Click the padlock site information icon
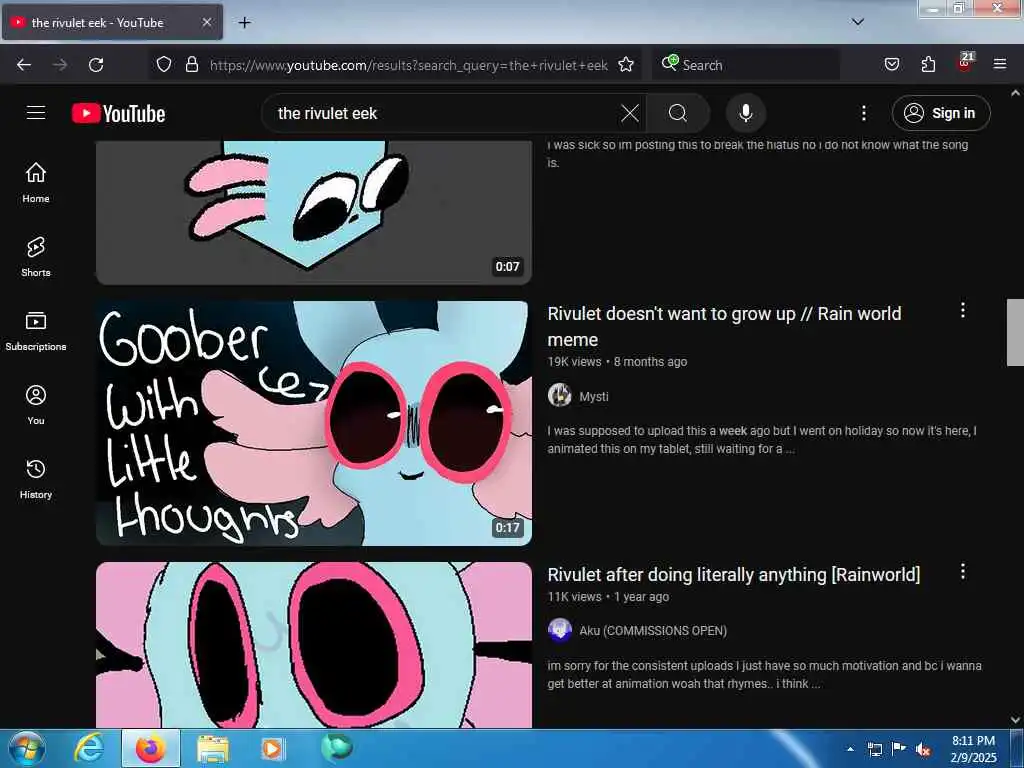The height and width of the screenshot is (768, 1024). tap(191, 64)
